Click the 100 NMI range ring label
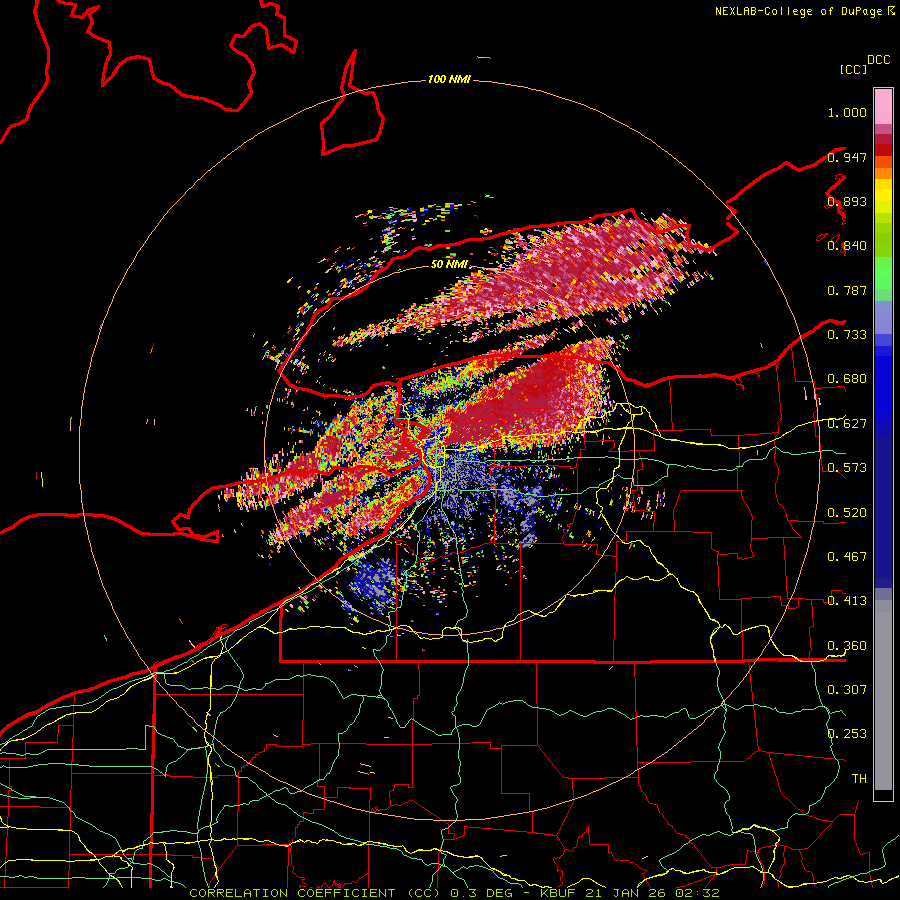This screenshot has height=900, width=900. 449,79
